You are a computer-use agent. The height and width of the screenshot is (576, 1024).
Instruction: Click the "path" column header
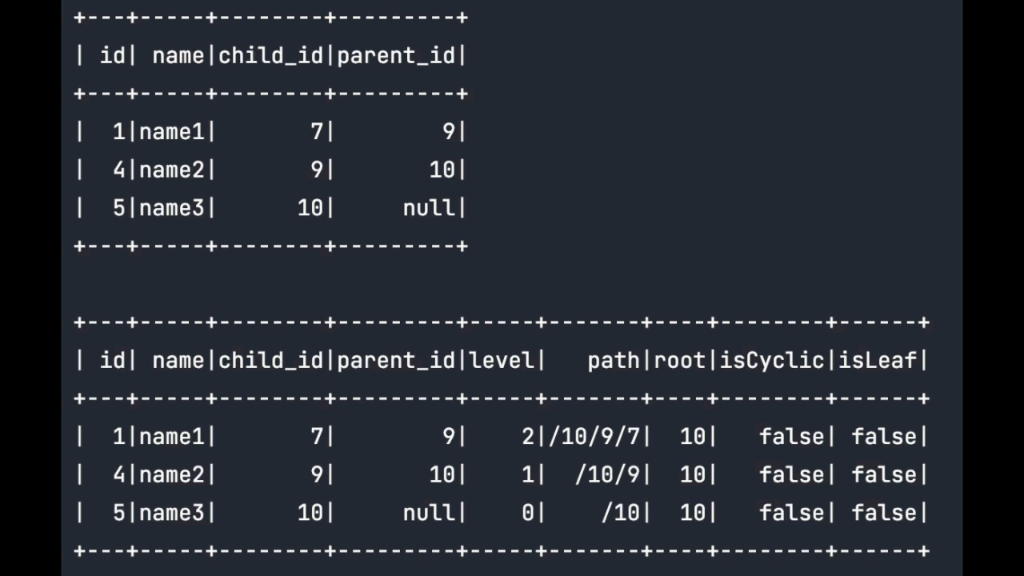[x=613, y=360]
